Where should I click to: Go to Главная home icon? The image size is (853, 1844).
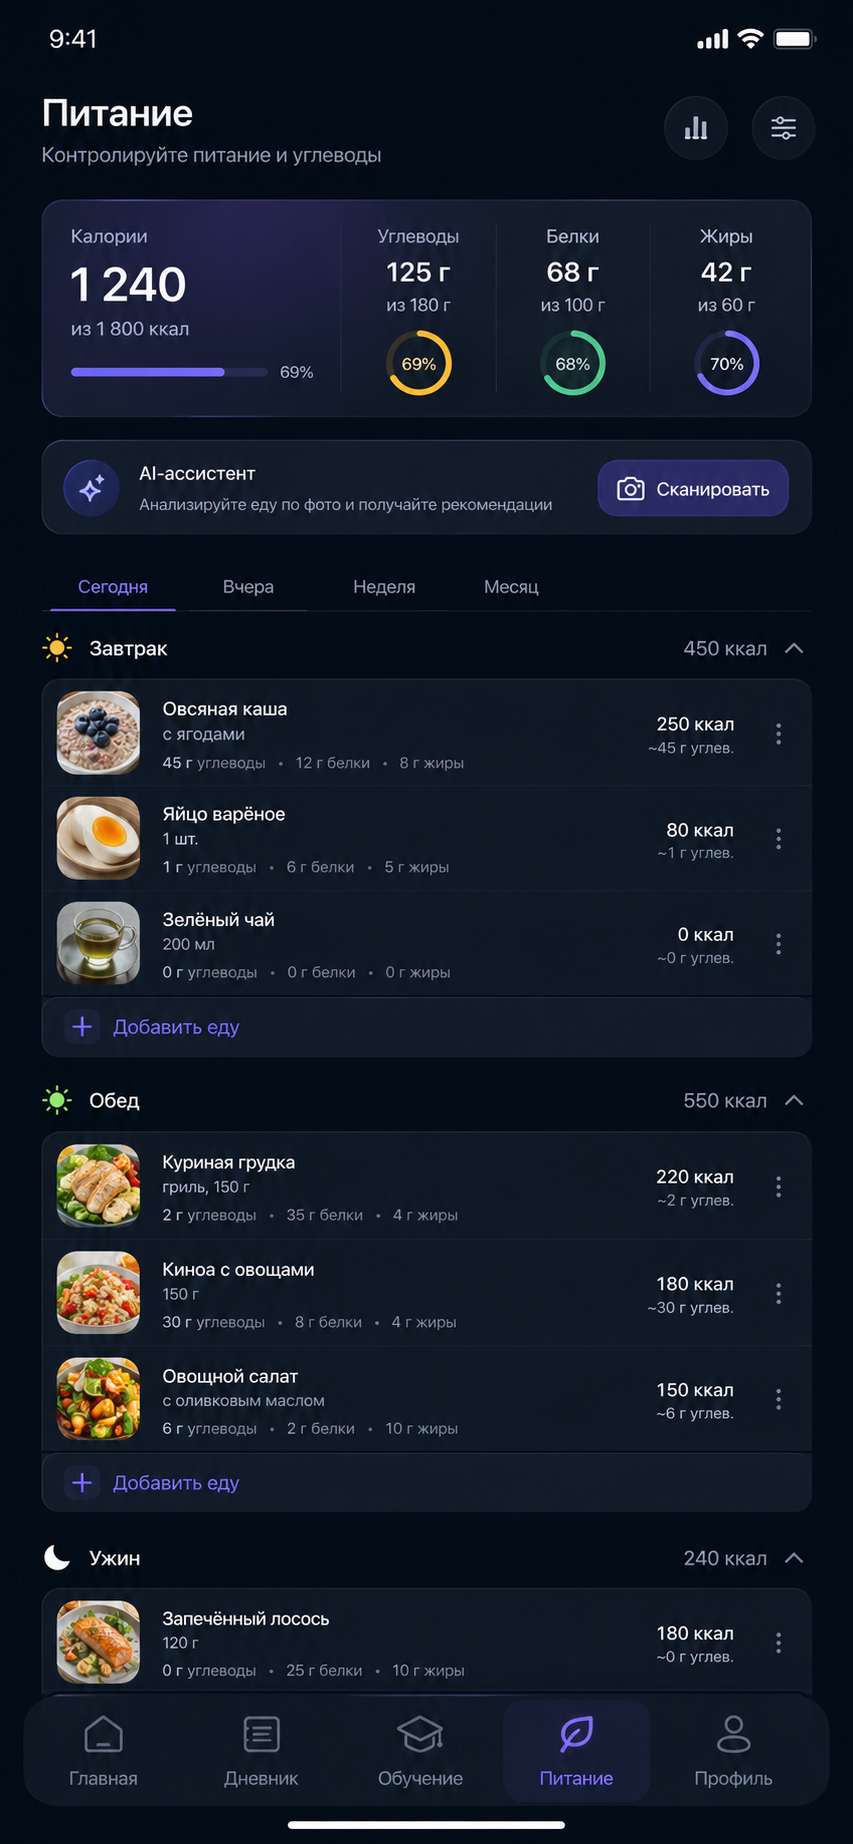click(x=103, y=1735)
